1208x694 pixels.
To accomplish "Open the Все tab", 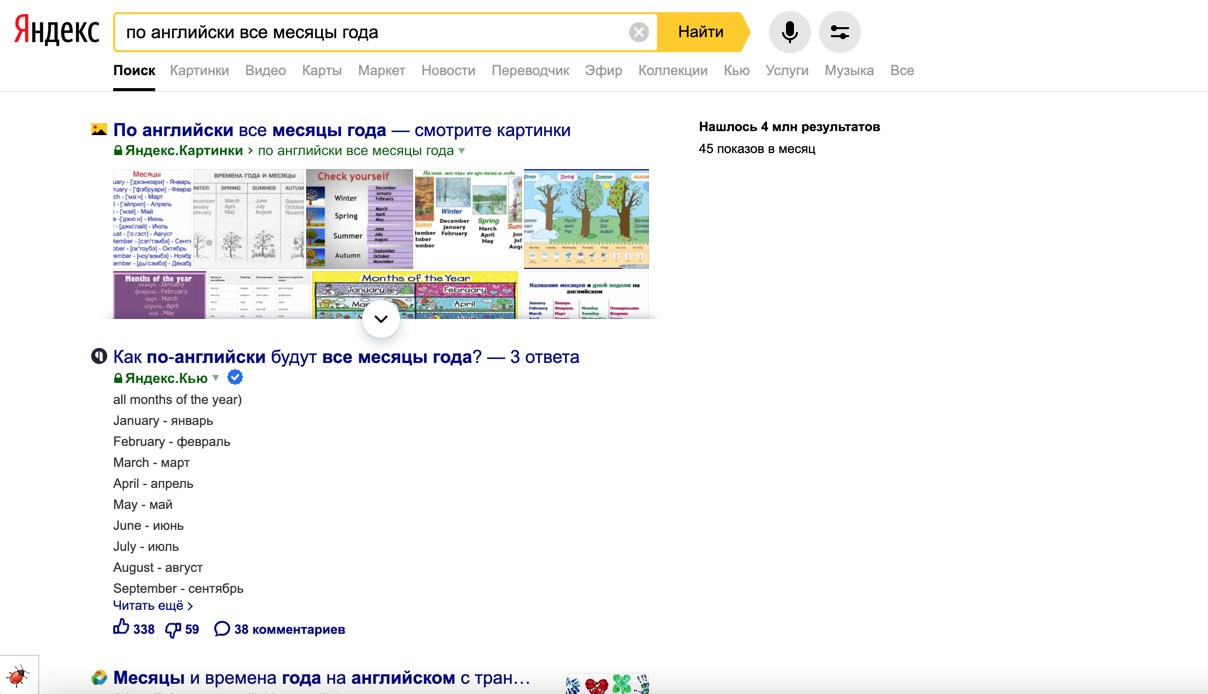I will point(902,70).
